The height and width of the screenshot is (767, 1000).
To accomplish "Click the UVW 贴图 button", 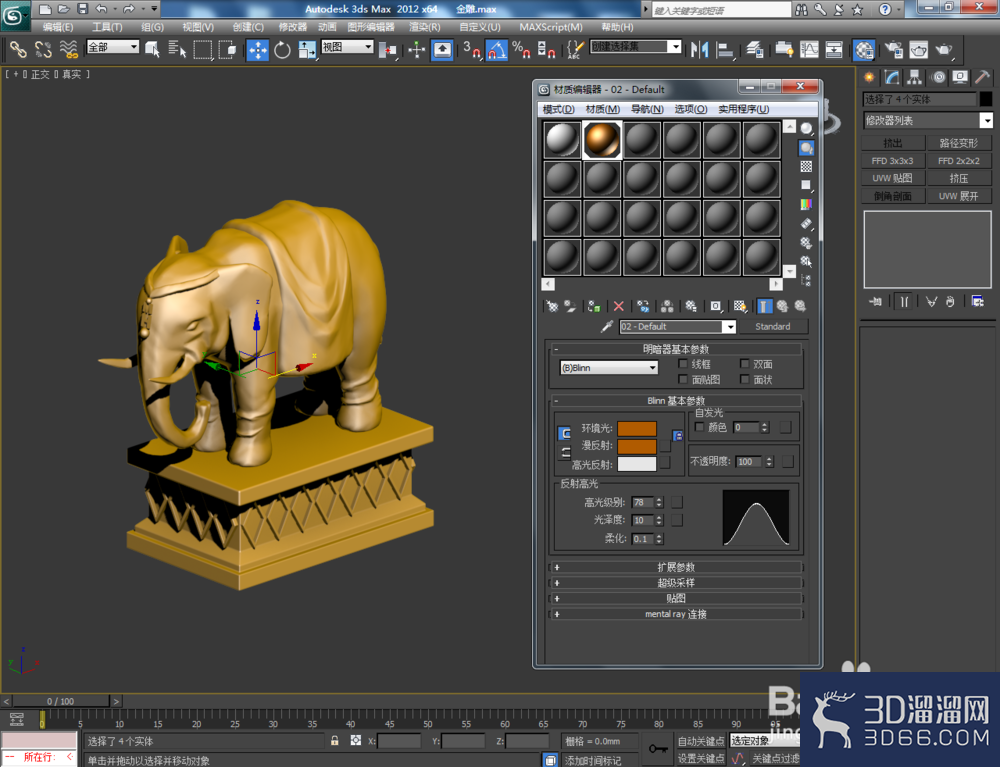I will coord(893,179).
